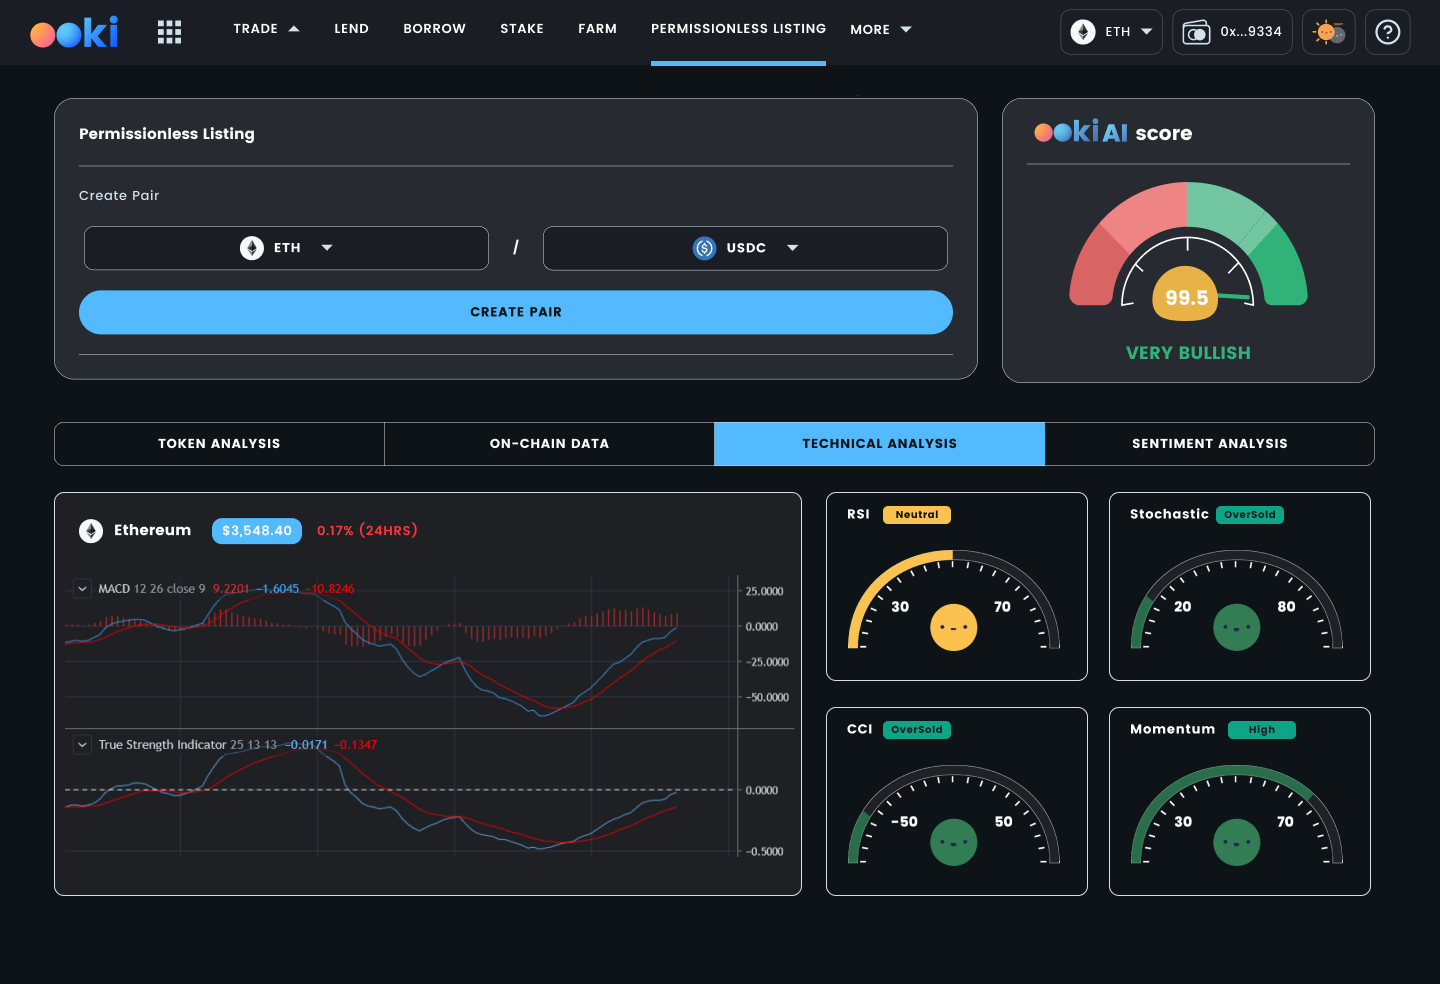The width and height of the screenshot is (1440, 984).
Task: Open the apps grid menu icon
Action: point(170,32)
